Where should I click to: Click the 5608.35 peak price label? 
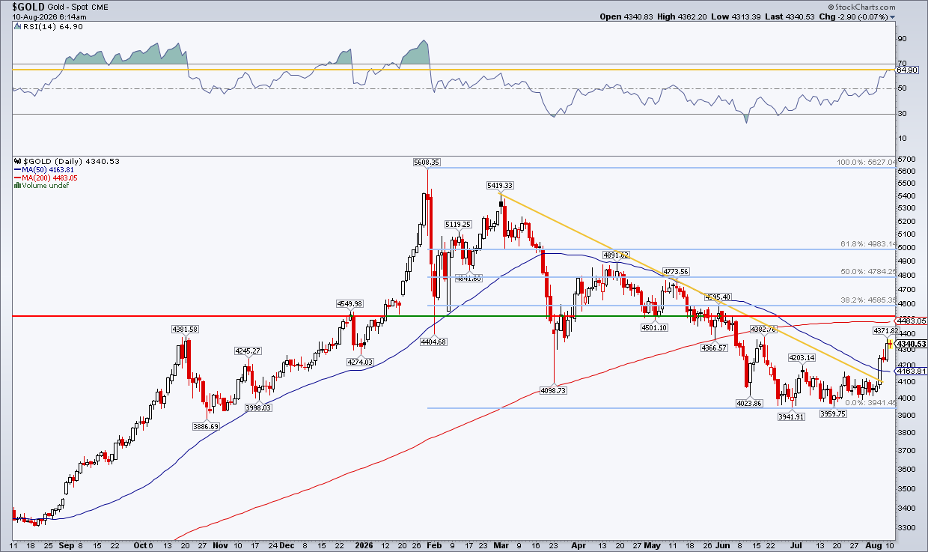[x=427, y=162]
